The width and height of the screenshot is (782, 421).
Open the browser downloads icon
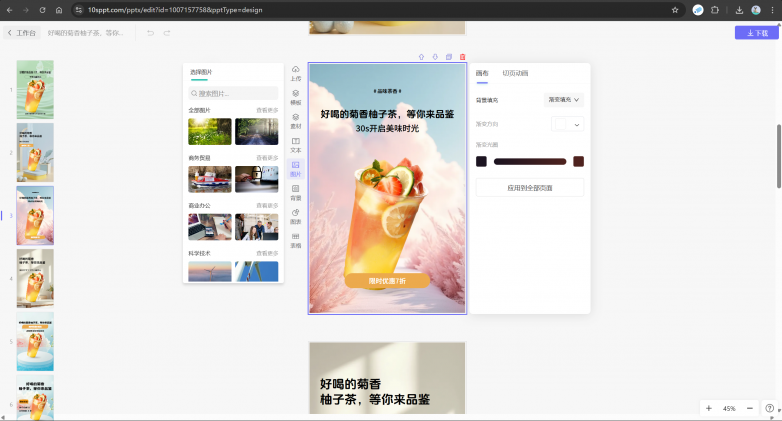[739, 10]
